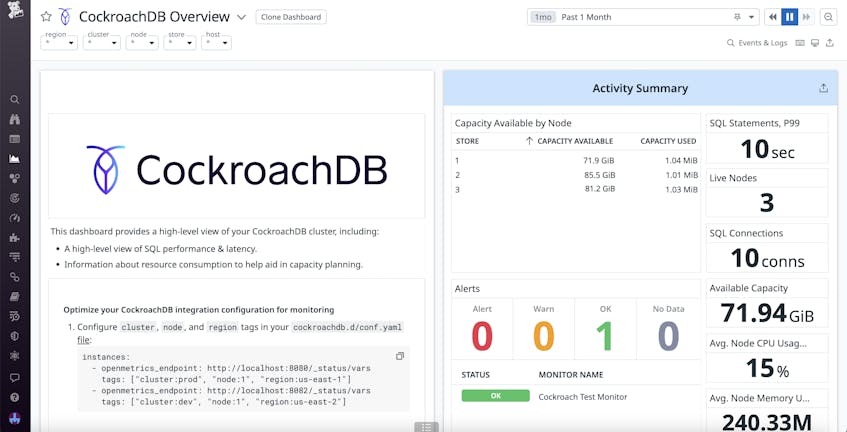Click the Past 1 Month time field
The image size is (847, 432).
643,17
